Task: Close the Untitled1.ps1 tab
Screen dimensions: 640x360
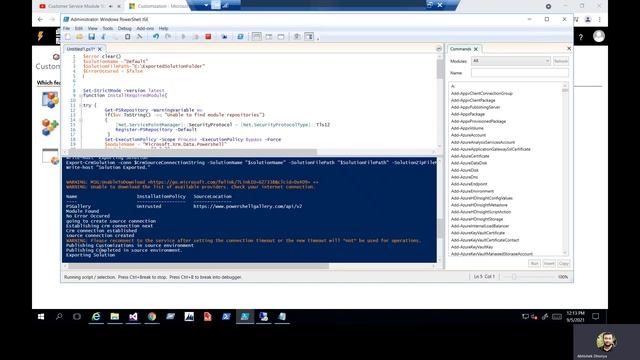Action: click(x=100, y=49)
